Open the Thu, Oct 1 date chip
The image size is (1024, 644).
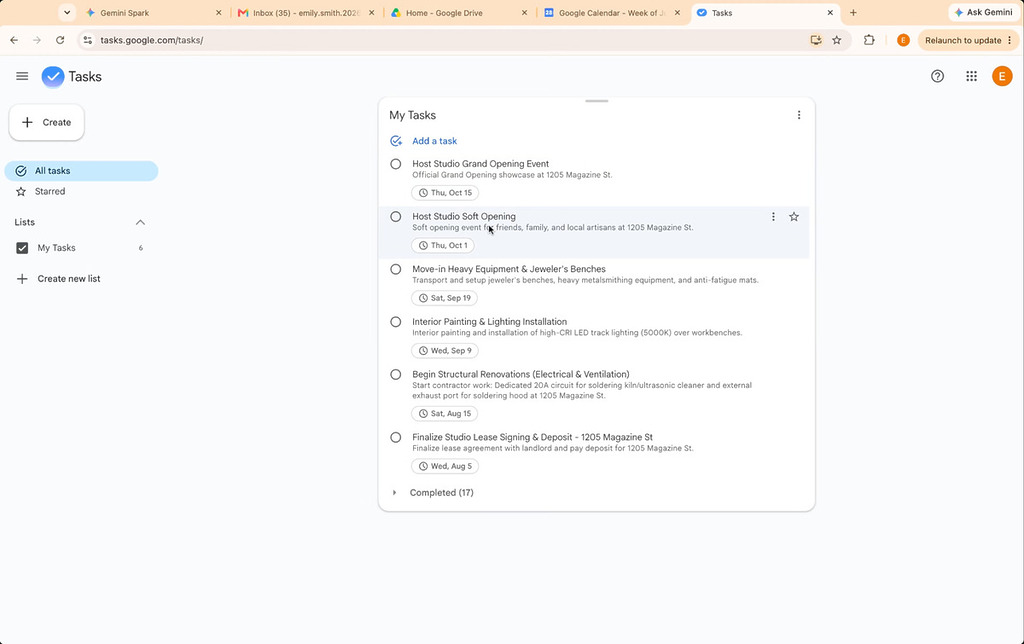tap(443, 246)
